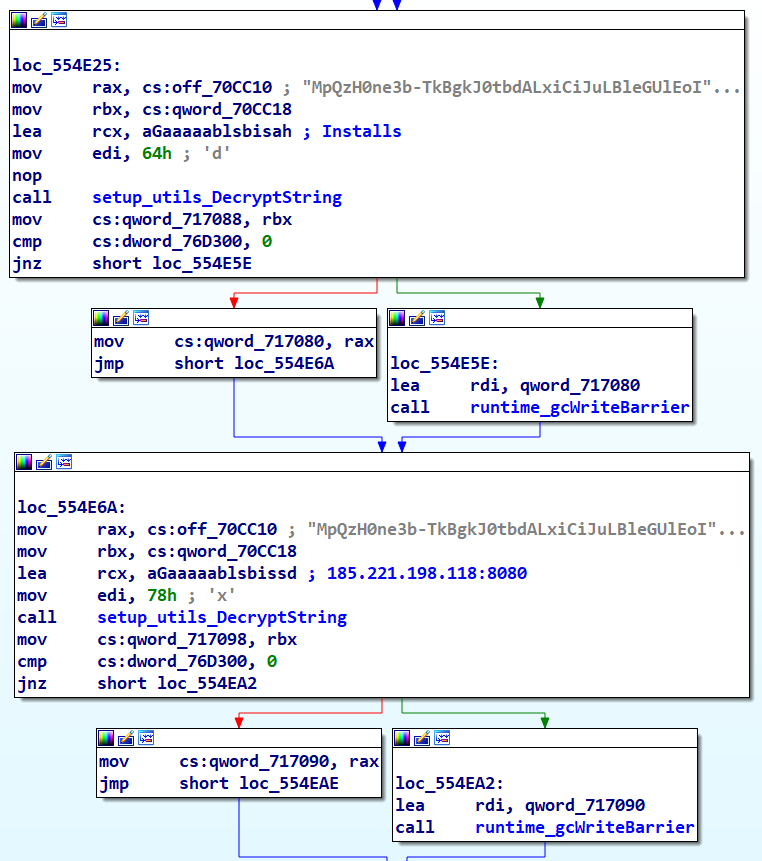Open the node color icon on loc_554E5E block

[x=397, y=318]
